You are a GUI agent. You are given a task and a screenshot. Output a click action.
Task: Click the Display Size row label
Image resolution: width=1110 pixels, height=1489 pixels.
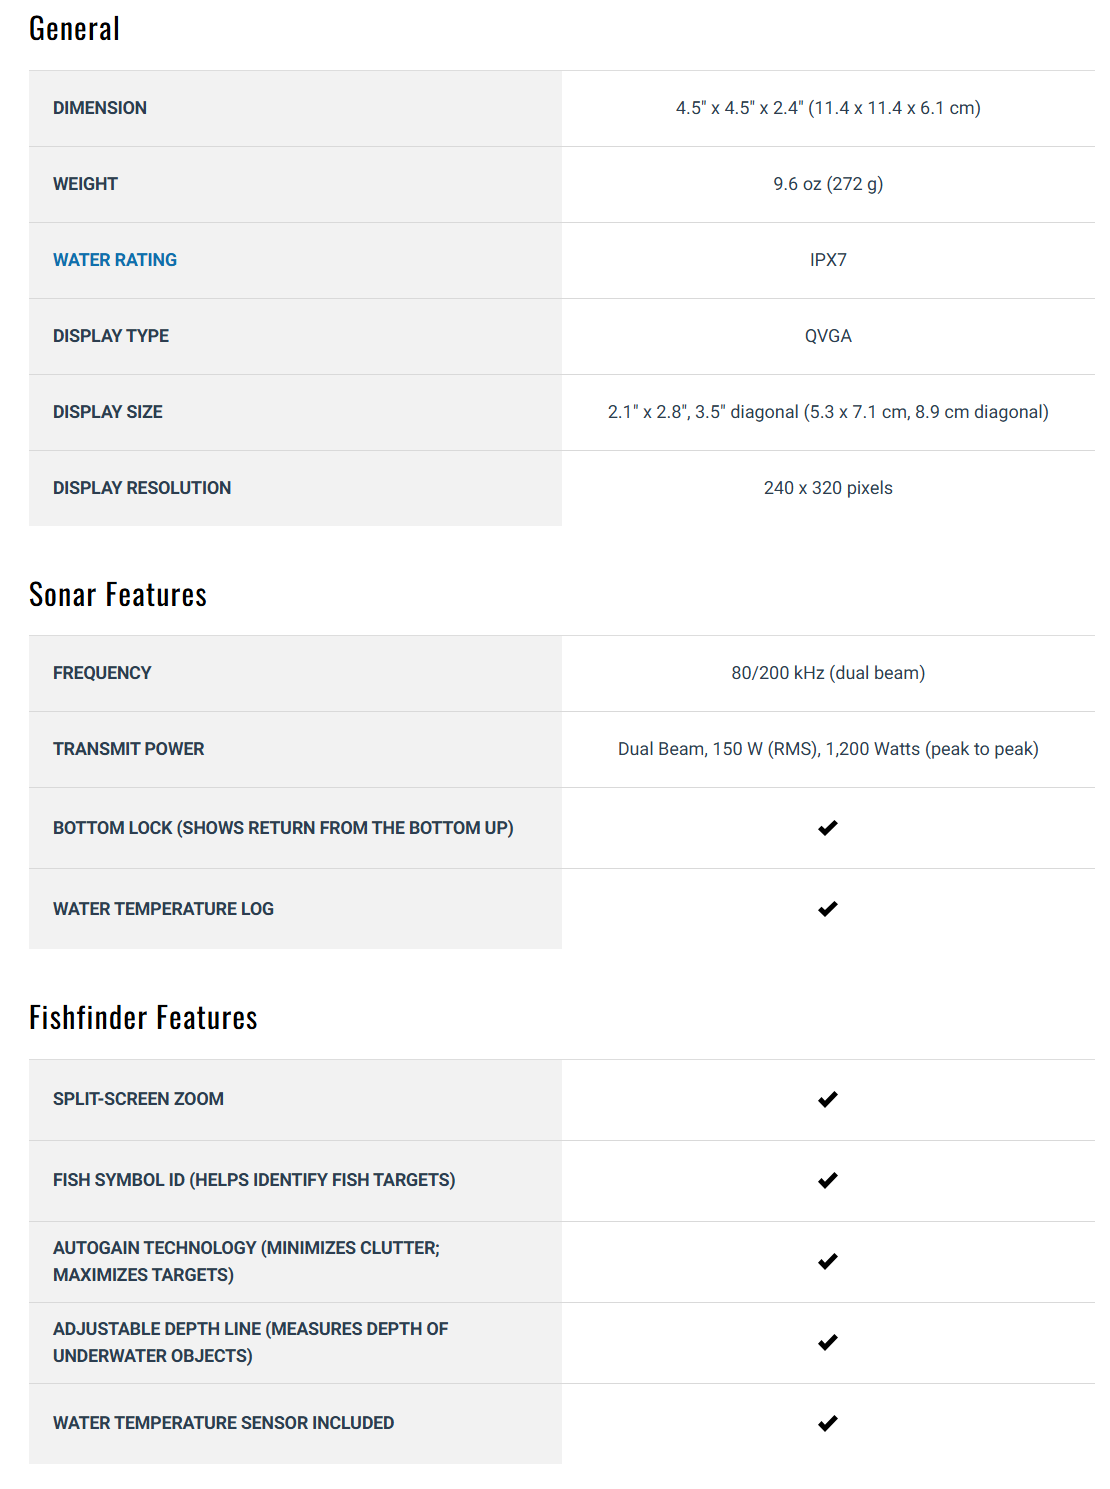(x=108, y=412)
